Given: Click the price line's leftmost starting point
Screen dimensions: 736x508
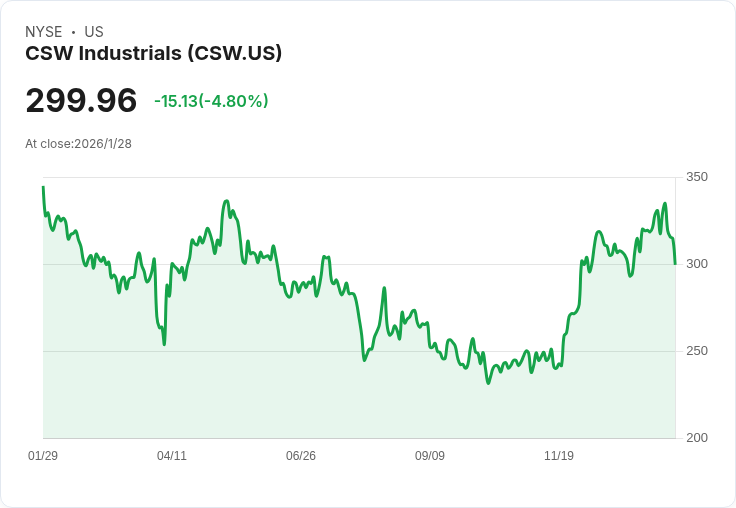Looking at the screenshot, I should coord(43,188).
